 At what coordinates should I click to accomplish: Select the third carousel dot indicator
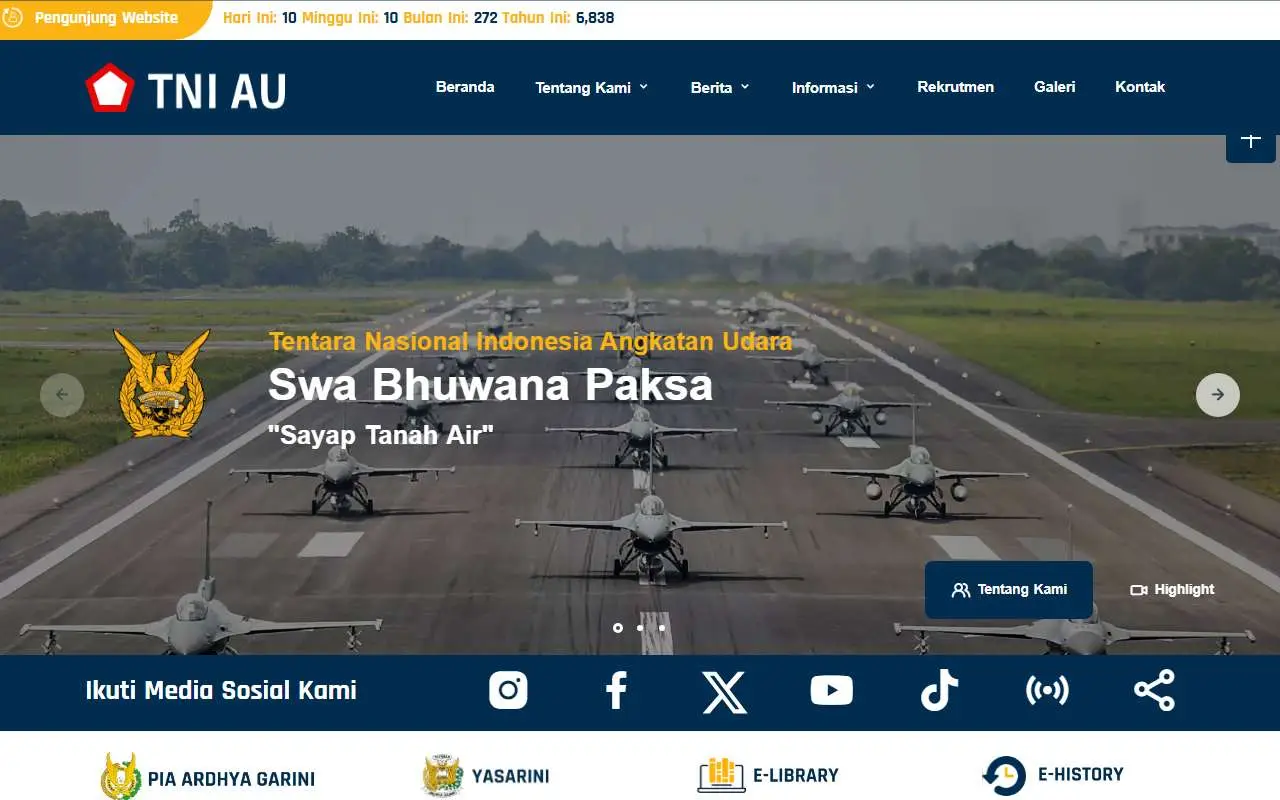click(x=662, y=628)
